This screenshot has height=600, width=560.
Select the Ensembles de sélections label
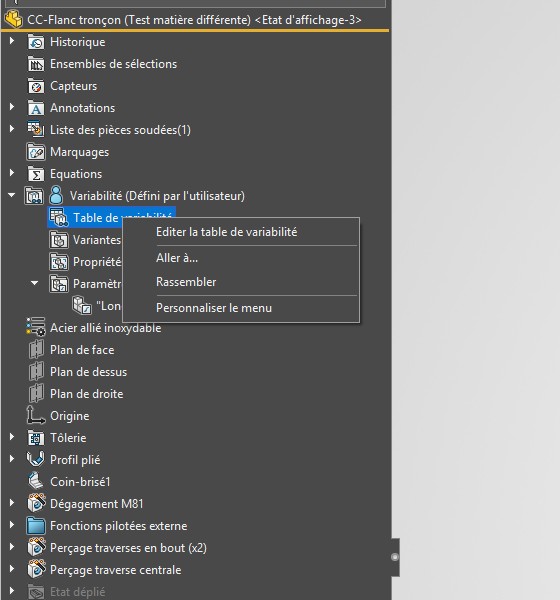(x=113, y=64)
